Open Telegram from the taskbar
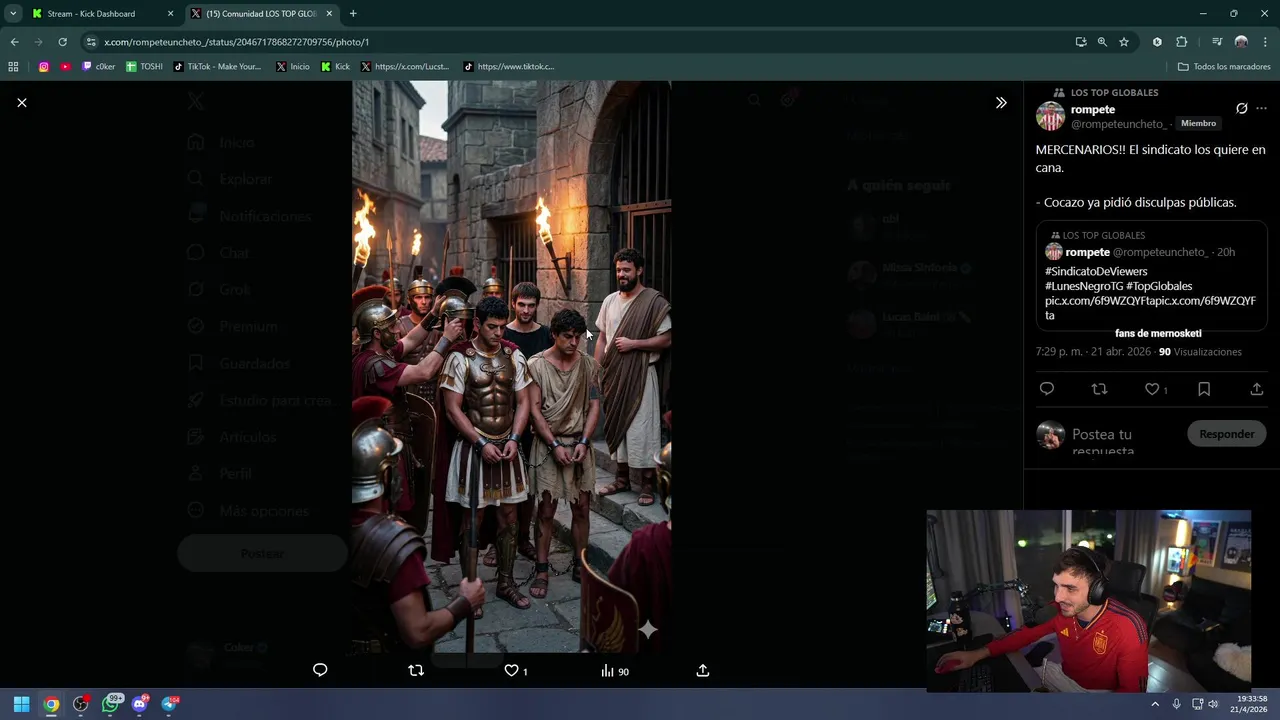The height and width of the screenshot is (720, 1280). [169, 704]
